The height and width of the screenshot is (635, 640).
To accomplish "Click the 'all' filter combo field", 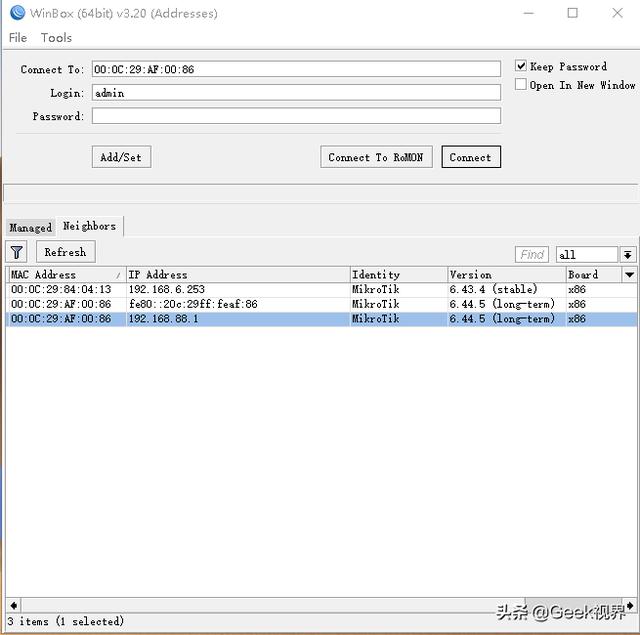I will click(587, 255).
